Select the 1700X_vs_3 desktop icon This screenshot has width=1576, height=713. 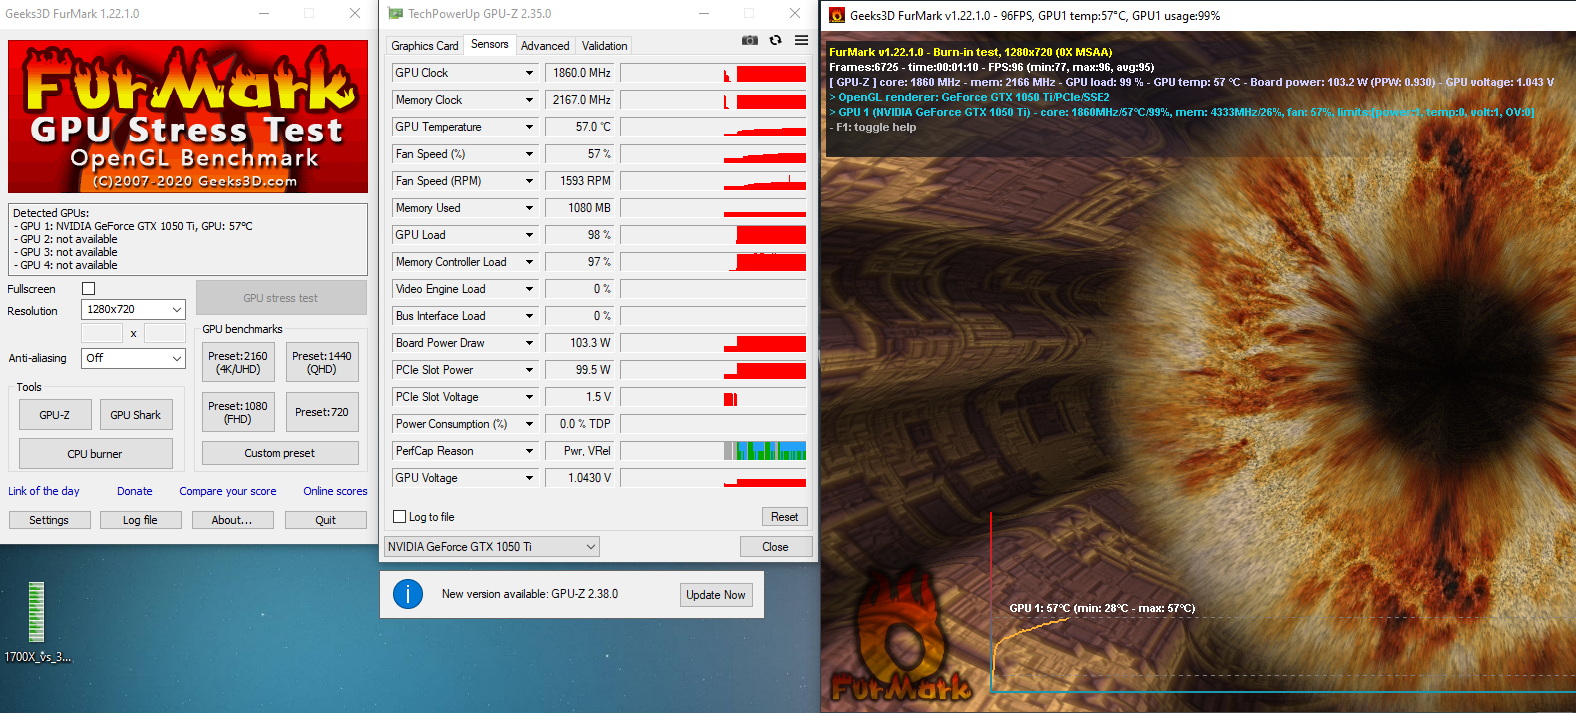(37, 622)
